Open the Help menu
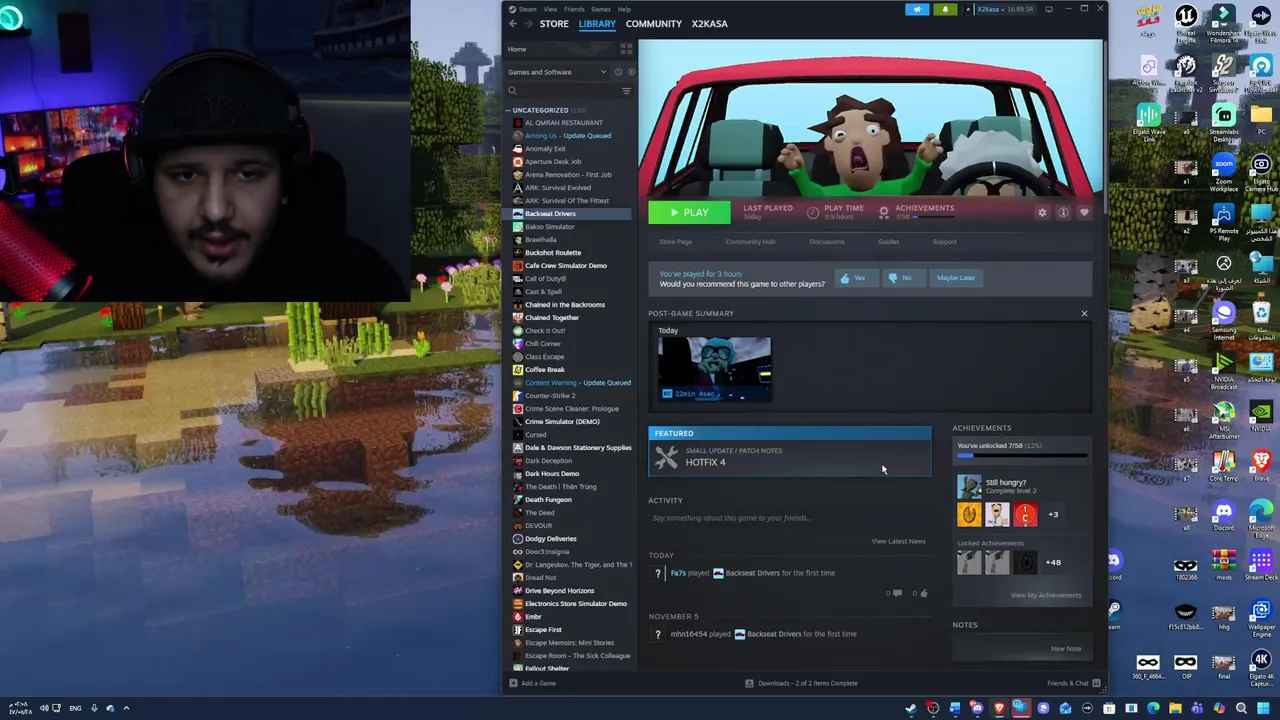 tap(624, 9)
